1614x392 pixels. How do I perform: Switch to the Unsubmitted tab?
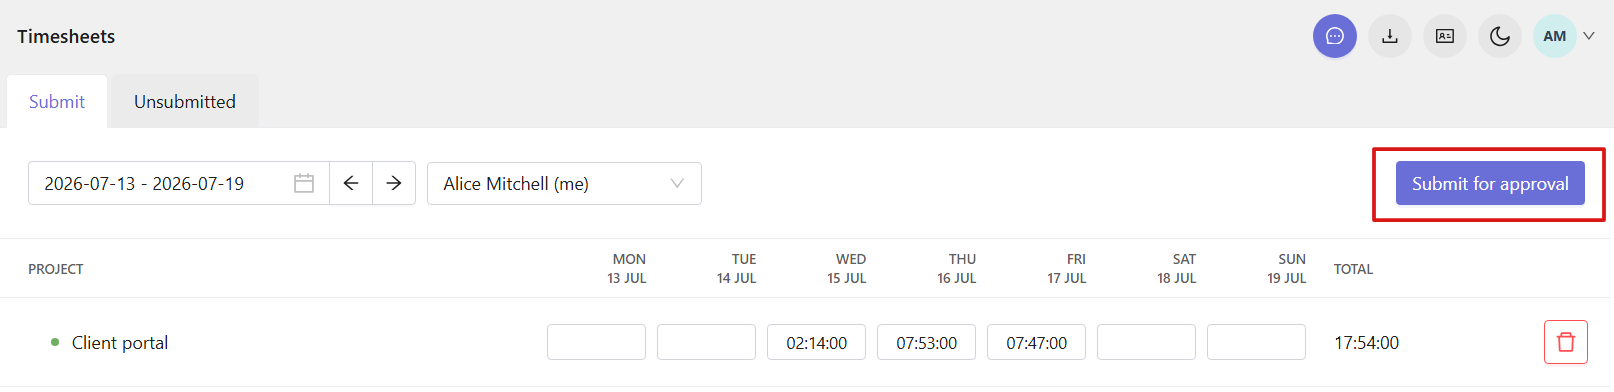pos(185,101)
